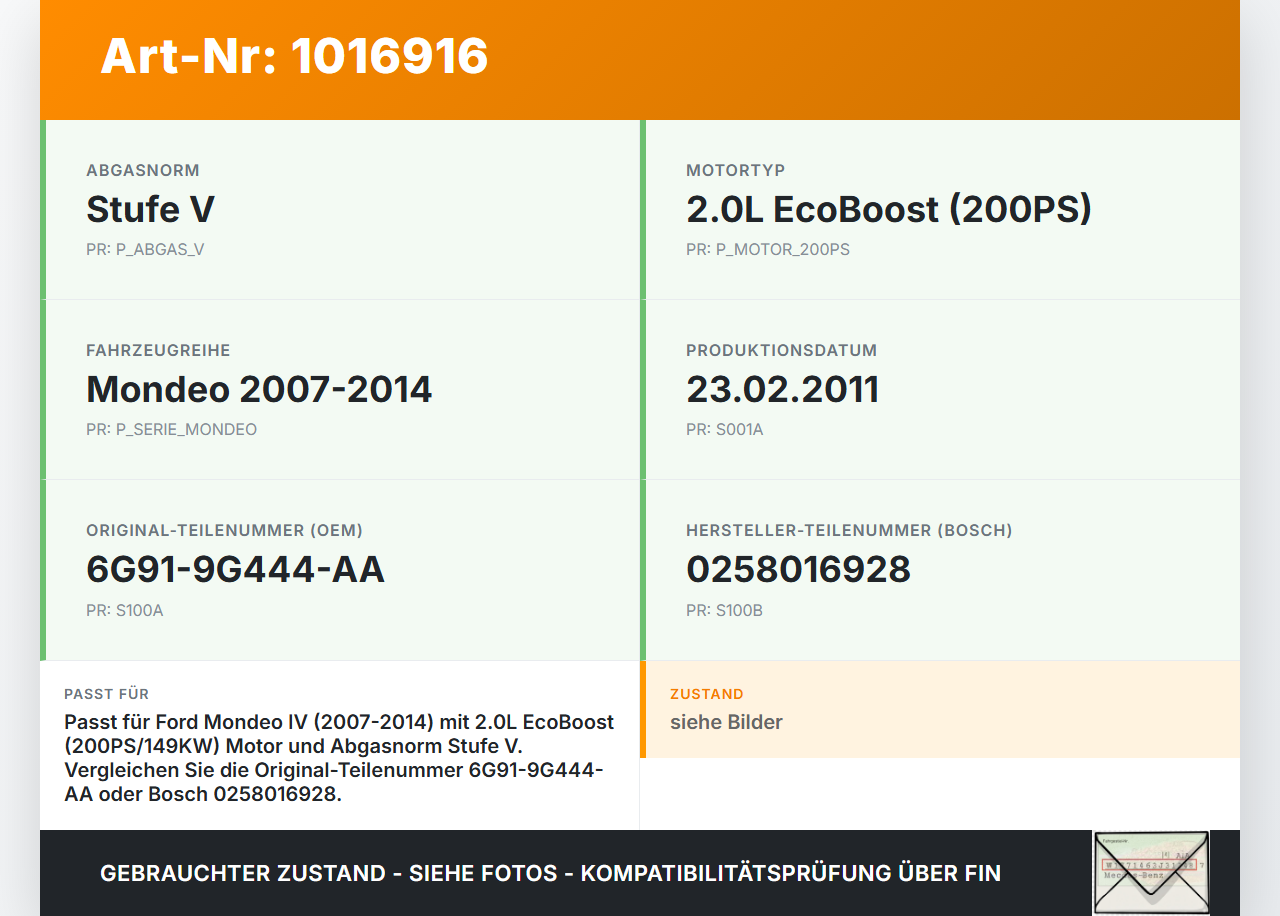Select the FAHRZEUGREIHE label
This screenshot has height=916, width=1280.
158,351
